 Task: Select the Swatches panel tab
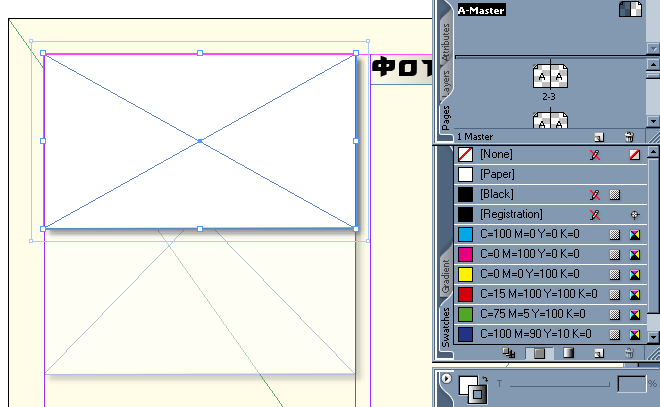tap(446, 327)
